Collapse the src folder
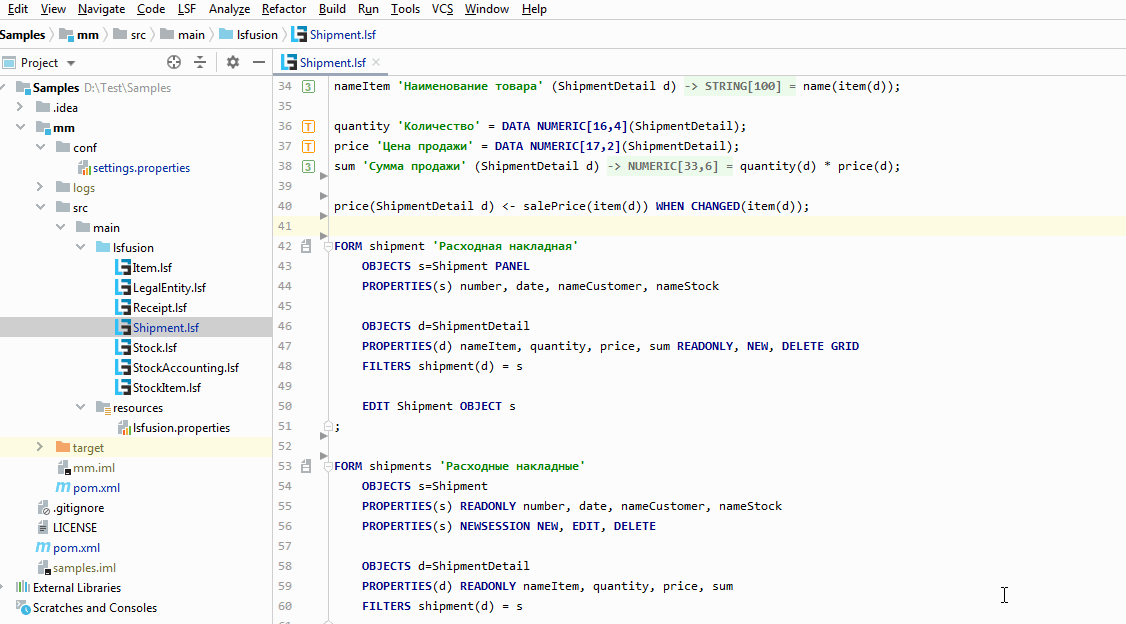1126x624 pixels. tap(40, 208)
